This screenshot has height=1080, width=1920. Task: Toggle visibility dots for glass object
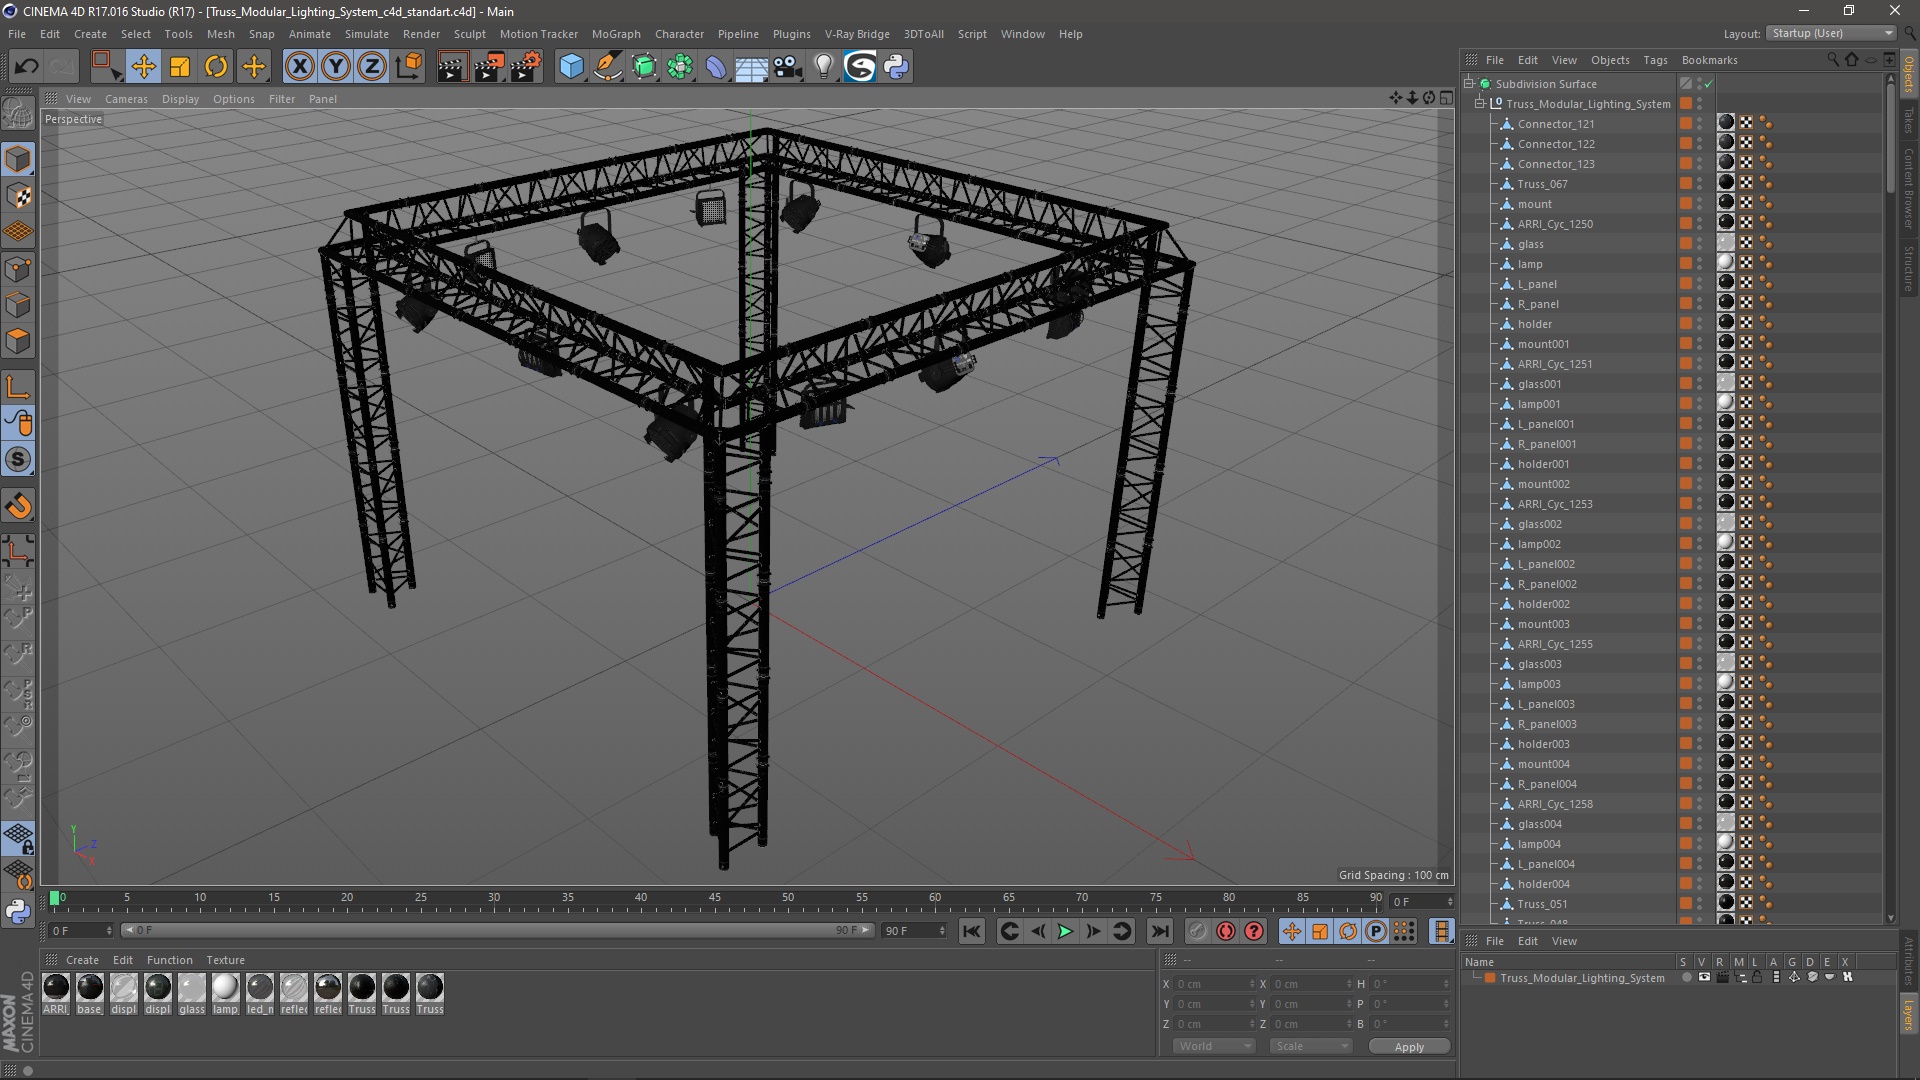(1699, 244)
